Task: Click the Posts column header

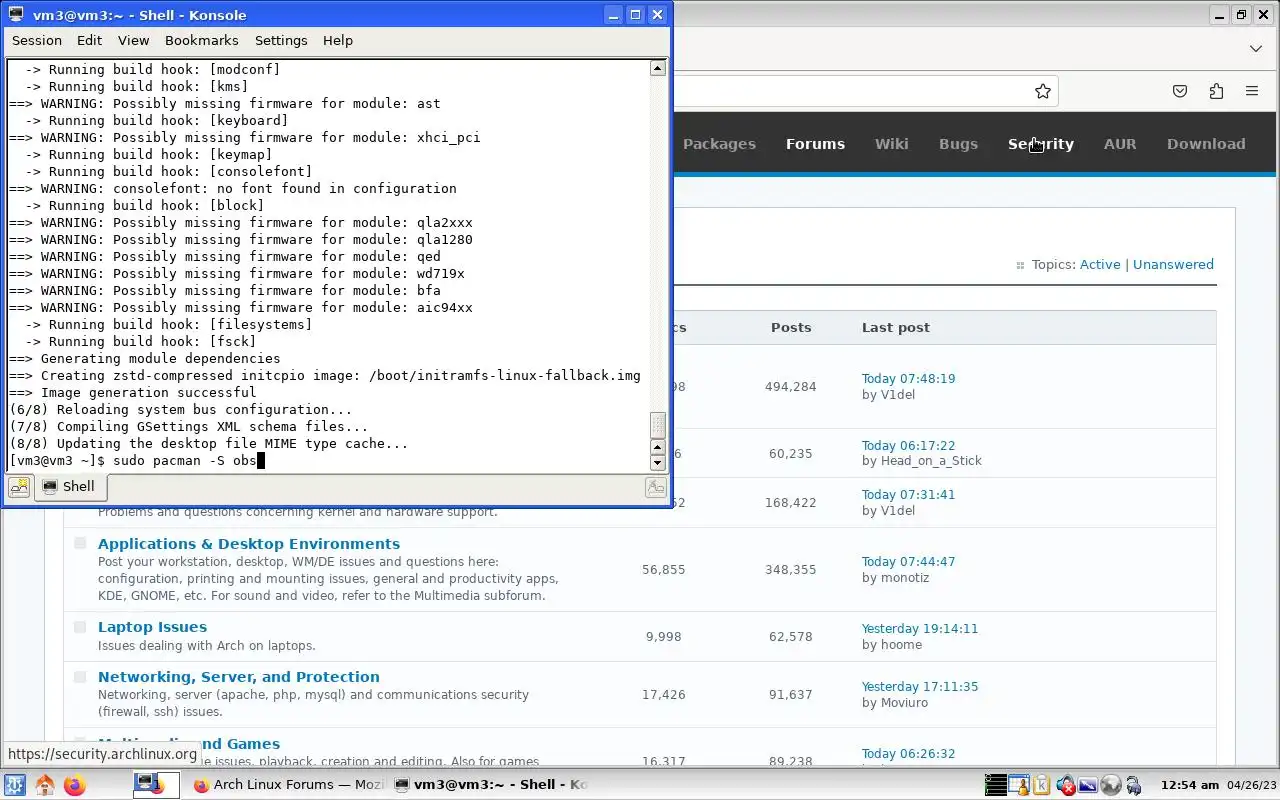Action: 791,328
